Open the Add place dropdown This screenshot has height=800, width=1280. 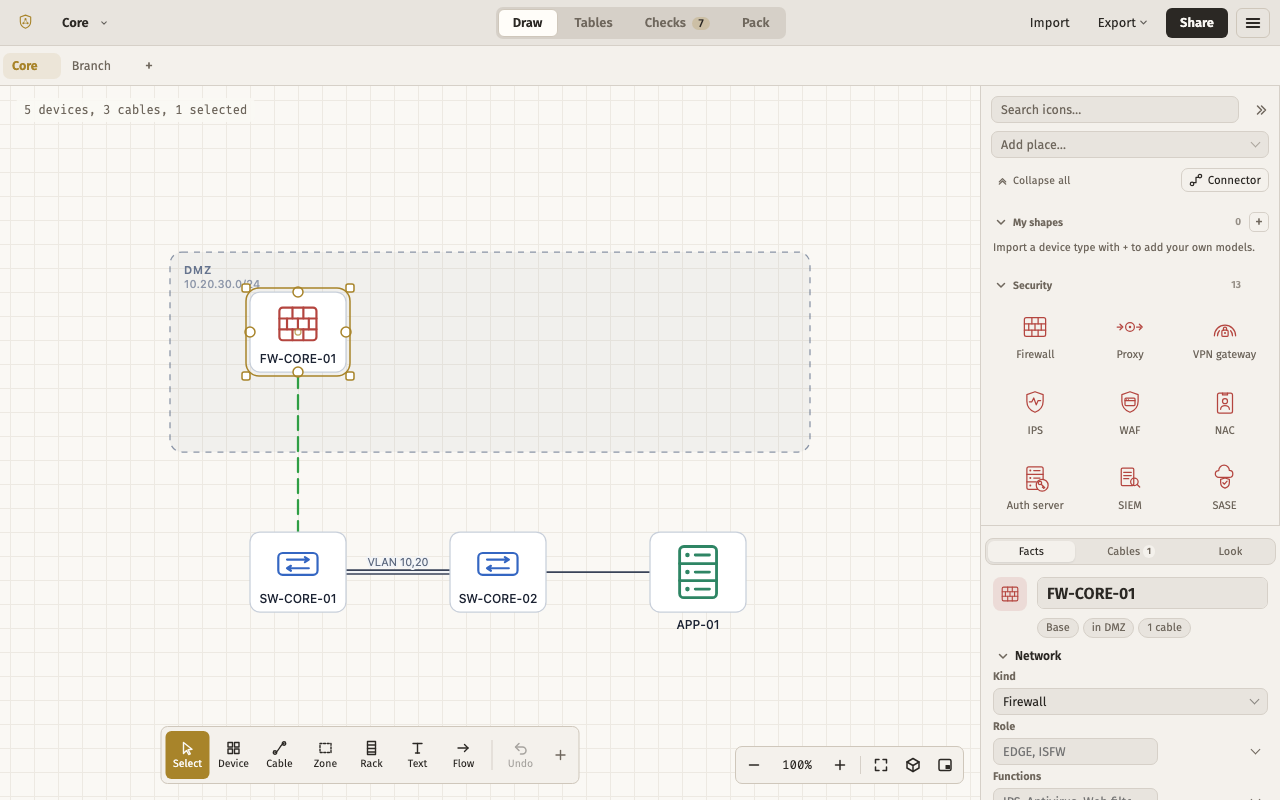(x=1130, y=145)
